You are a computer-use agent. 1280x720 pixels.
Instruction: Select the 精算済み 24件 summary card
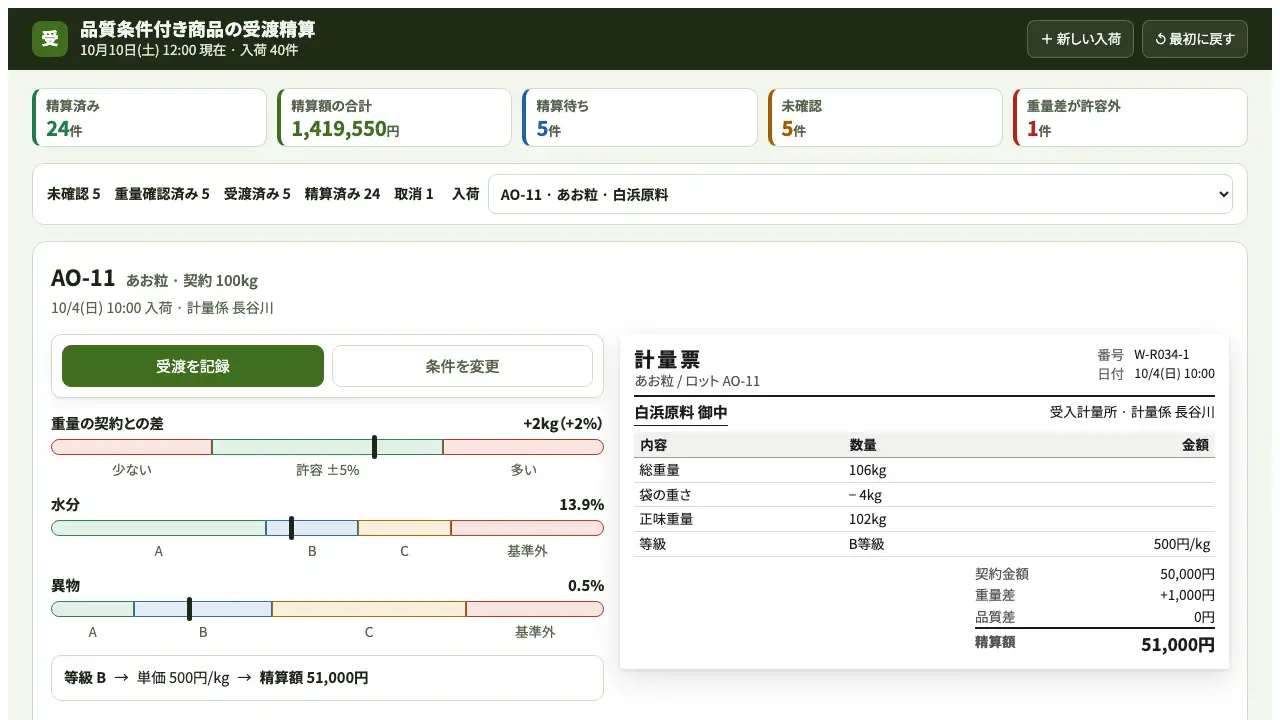(x=150, y=118)
